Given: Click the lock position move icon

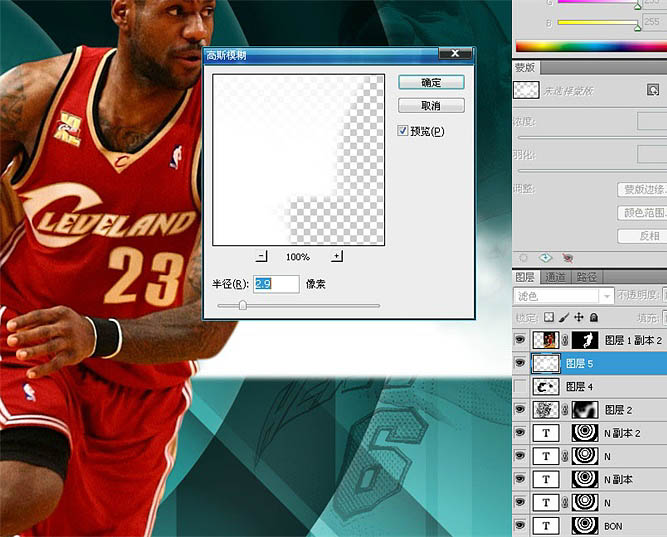Looking at the screenshot, I should point(579,317).
